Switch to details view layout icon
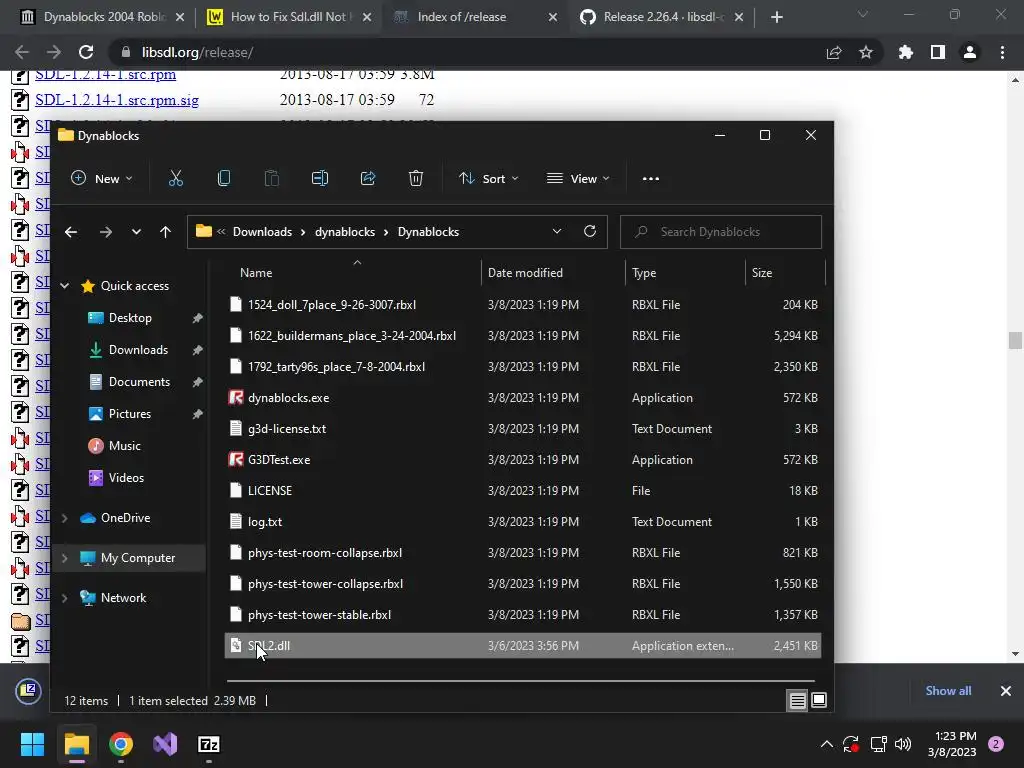Screen dimensions: 1024x768 [797, 701]
